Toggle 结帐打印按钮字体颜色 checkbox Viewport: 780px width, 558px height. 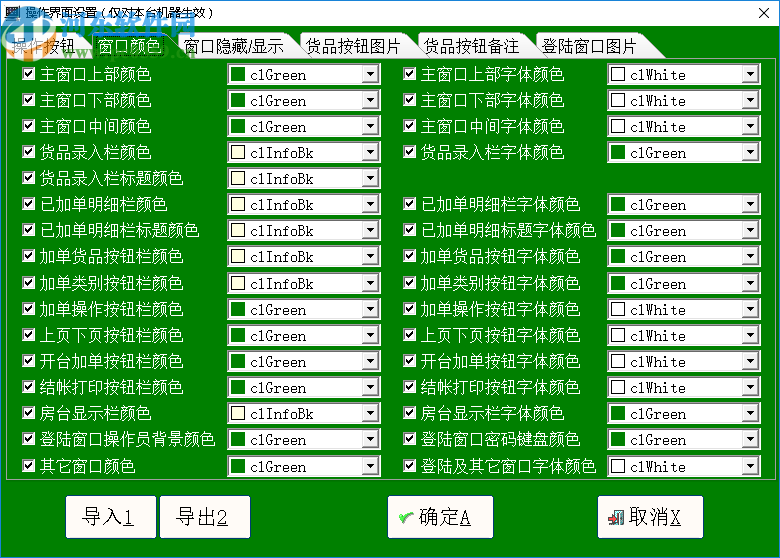click(x=409, y=386)
